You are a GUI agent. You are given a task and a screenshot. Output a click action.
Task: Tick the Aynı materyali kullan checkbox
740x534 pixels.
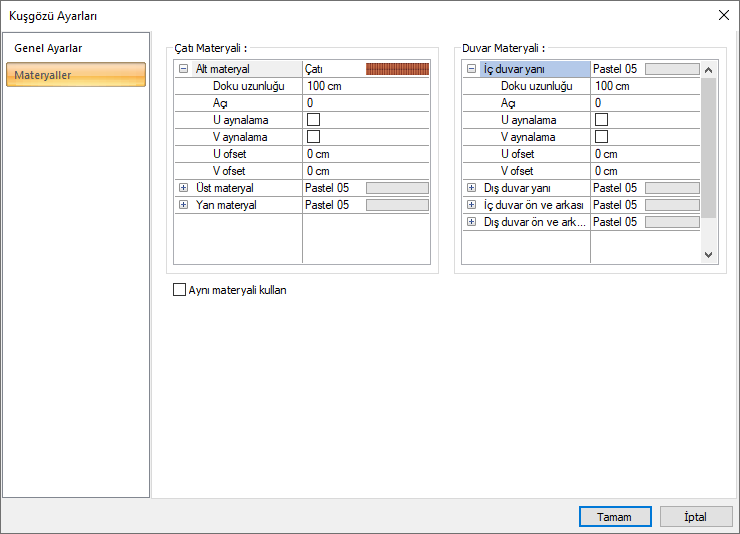click(x=180, y=290)
